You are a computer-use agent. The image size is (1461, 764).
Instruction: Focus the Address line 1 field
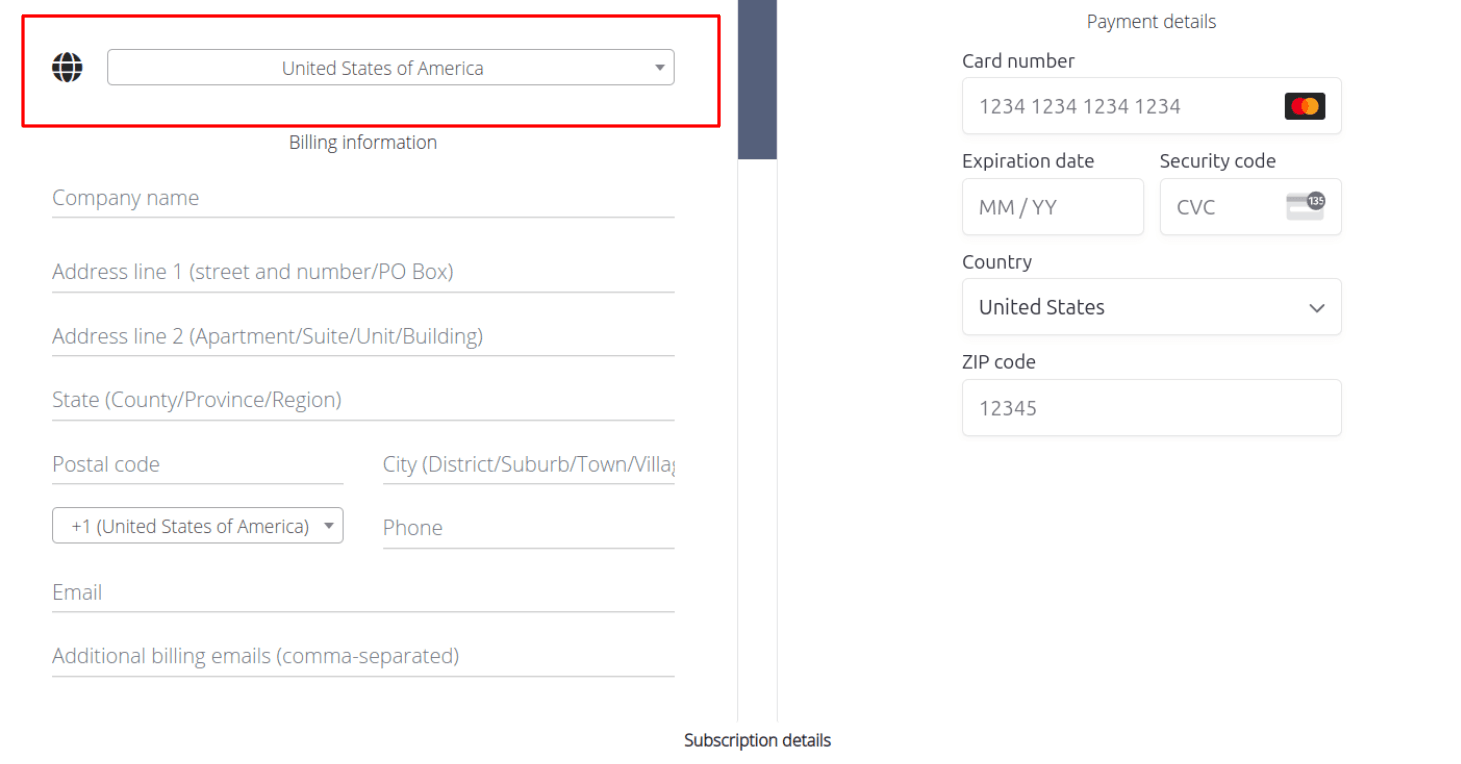(362, 272)
